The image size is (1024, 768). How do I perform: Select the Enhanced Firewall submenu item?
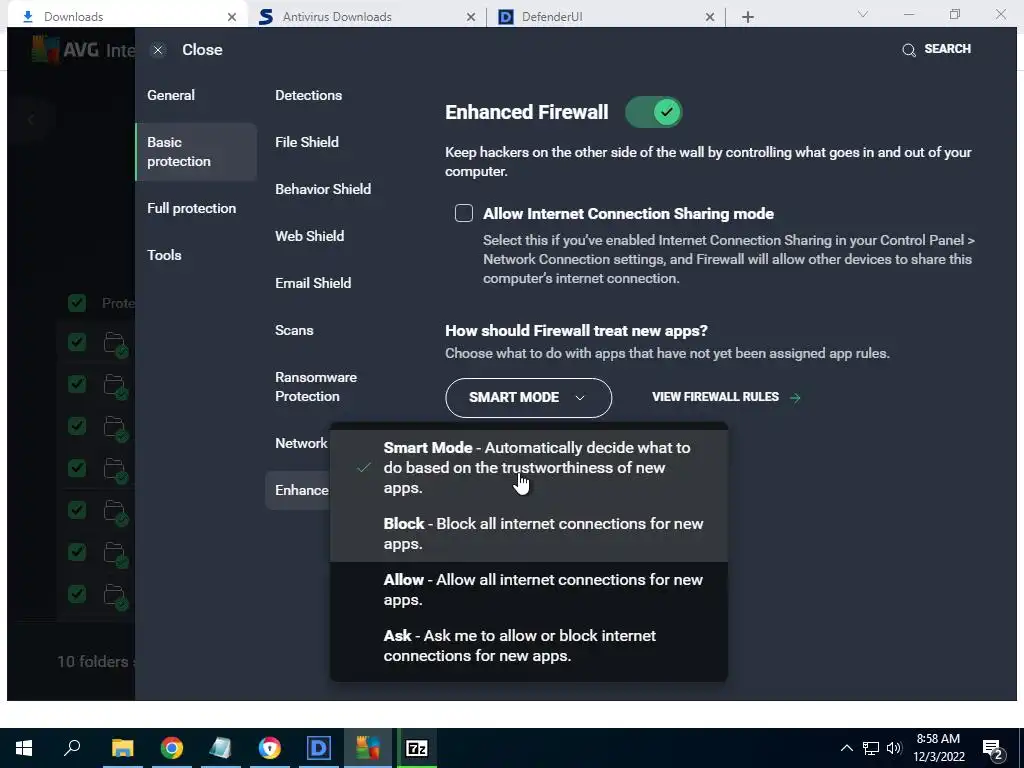(298, 490)
